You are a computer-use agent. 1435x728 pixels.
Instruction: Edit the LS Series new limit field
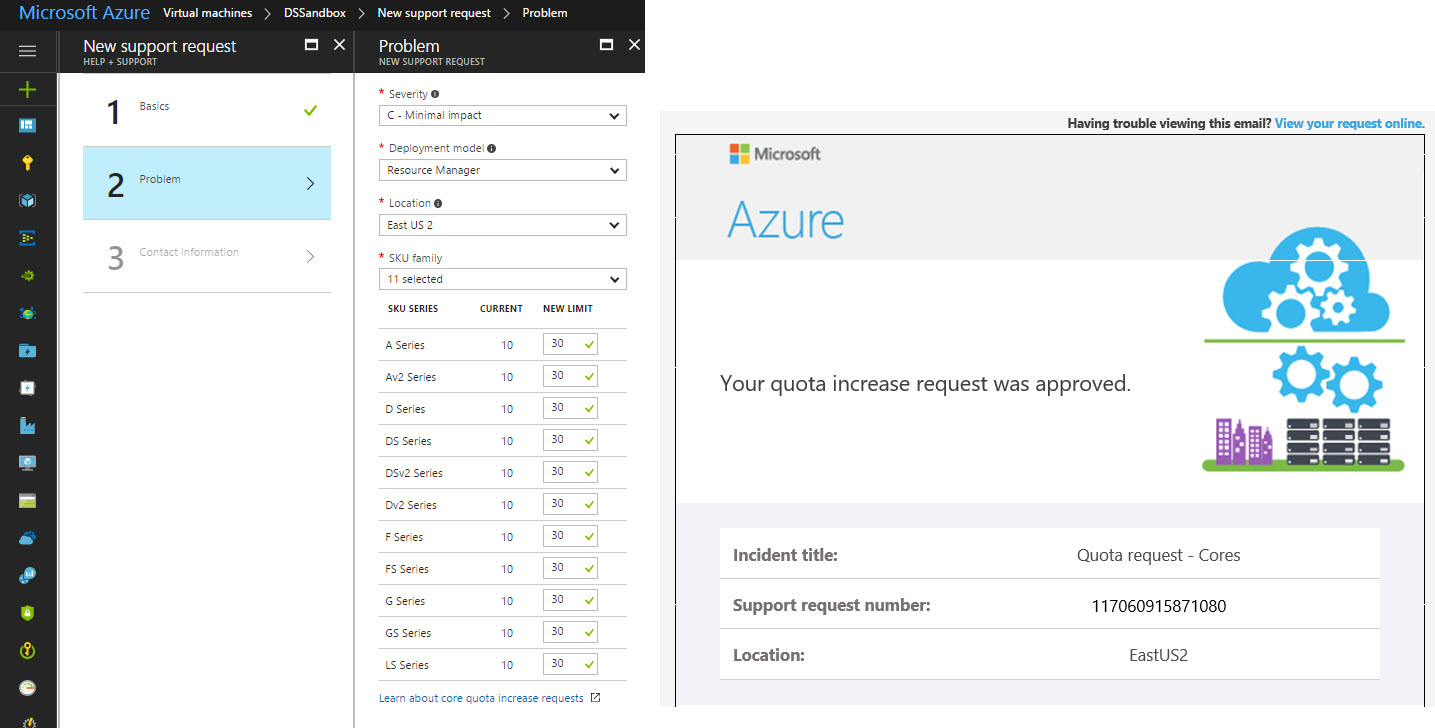570,664
